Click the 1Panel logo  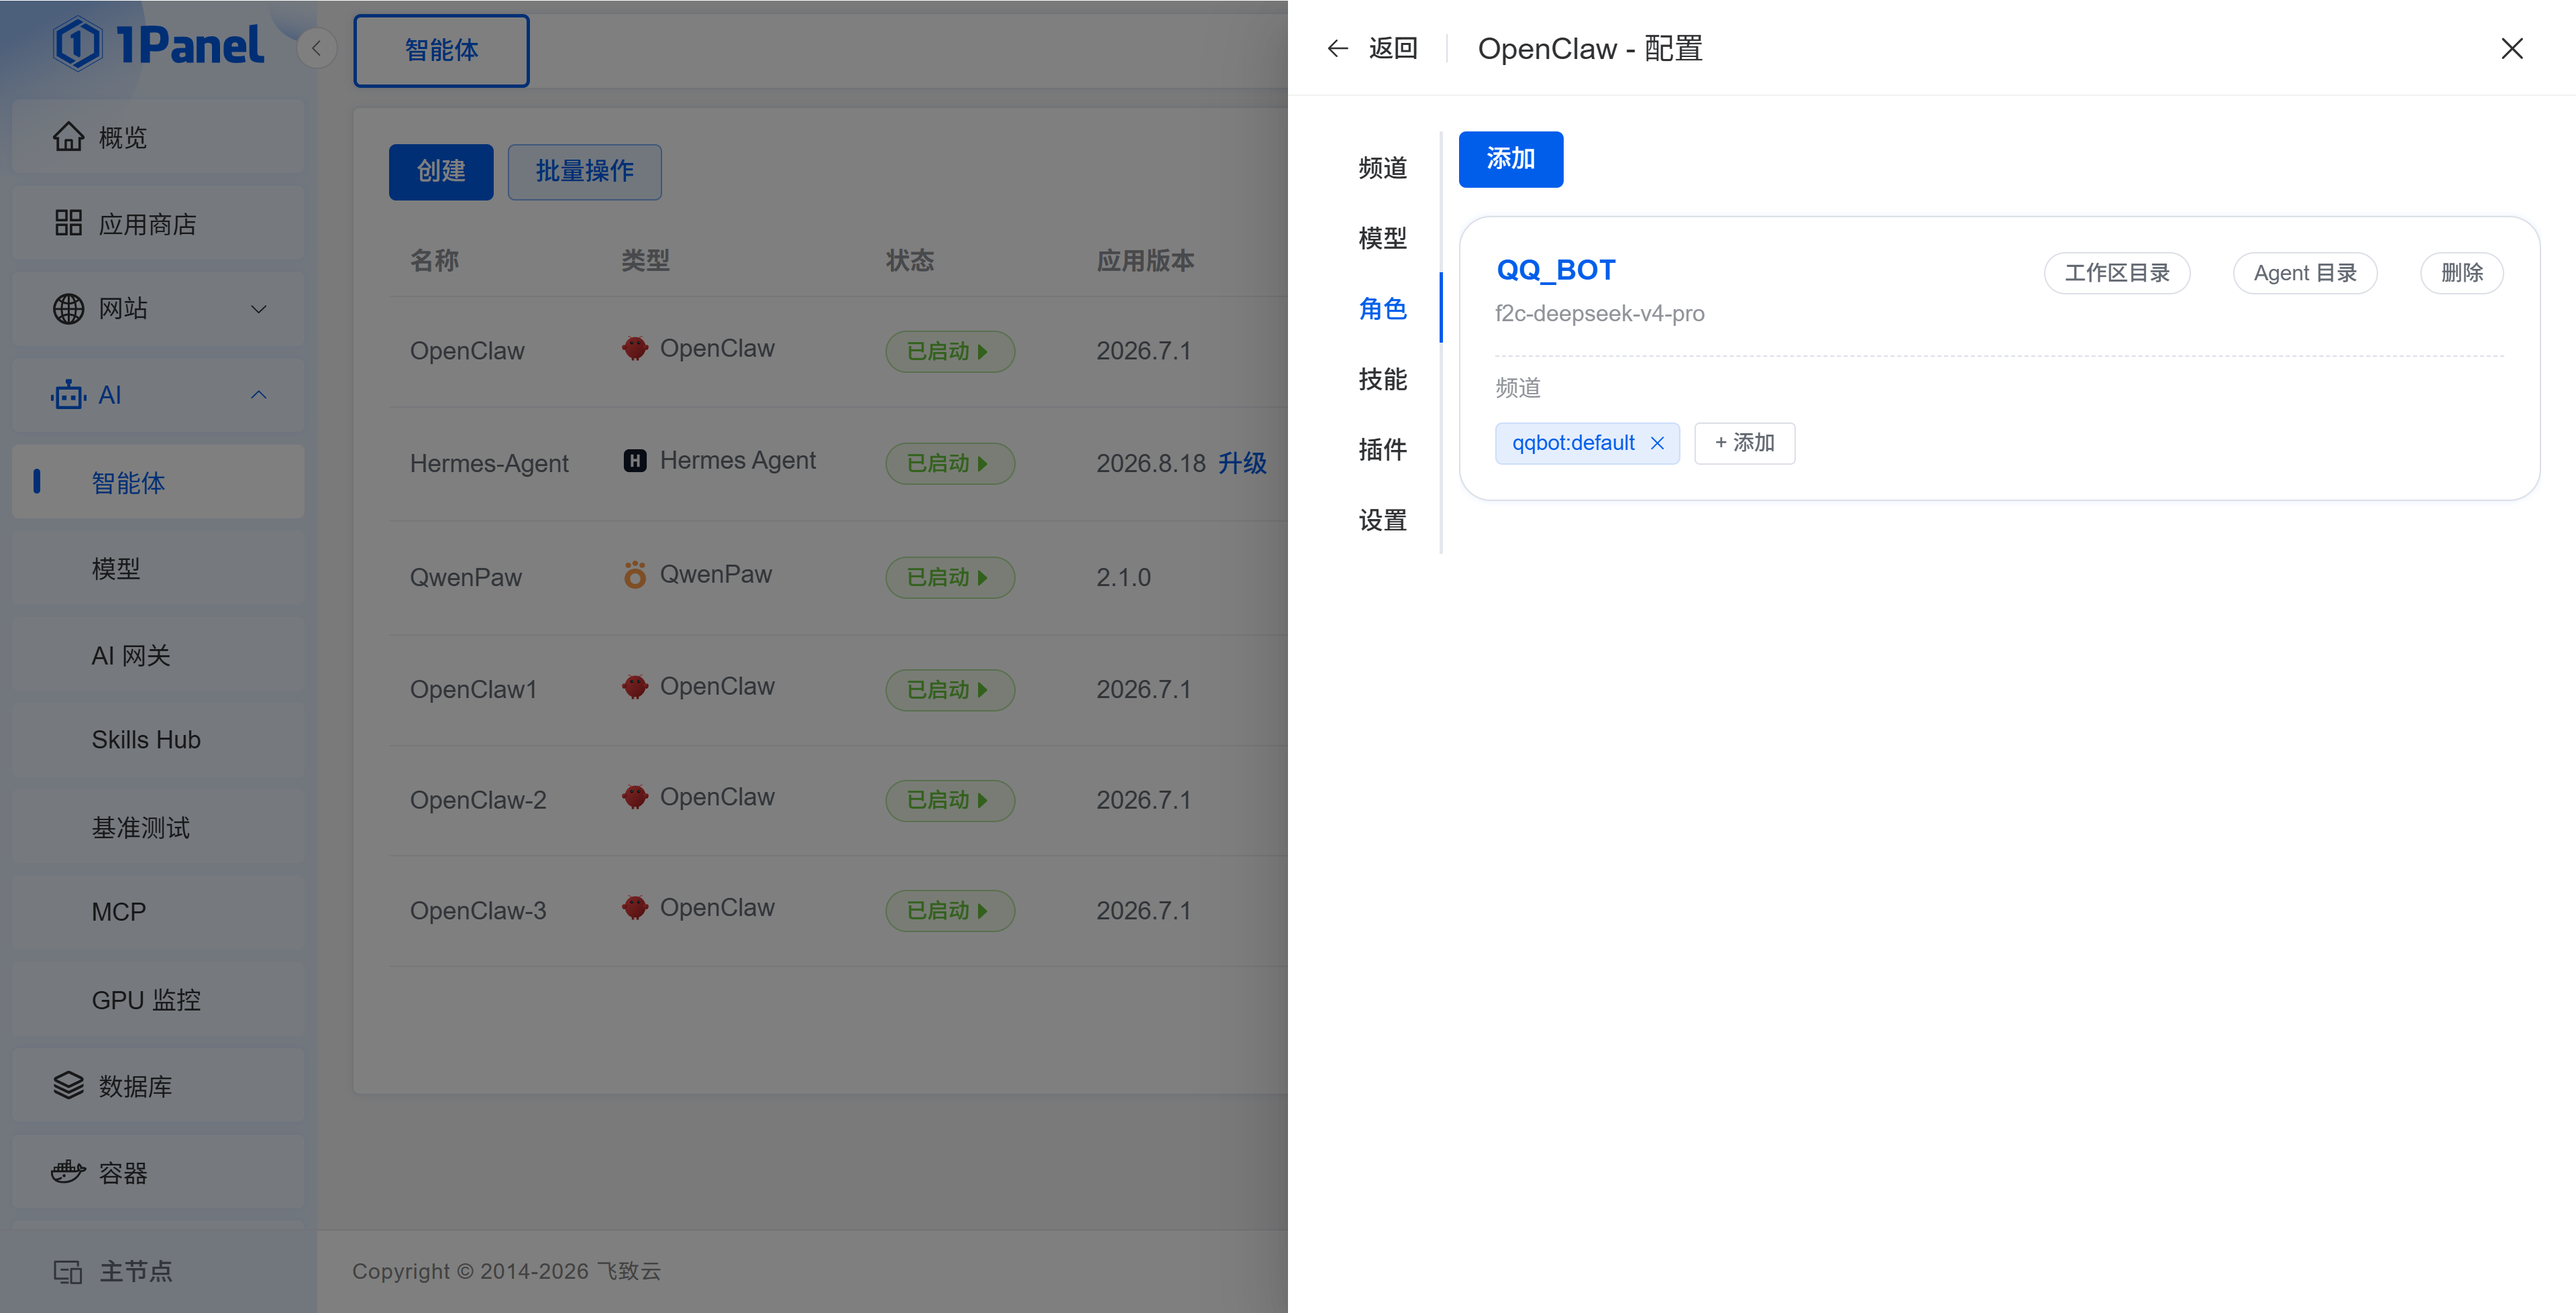(x=158, y=45)
